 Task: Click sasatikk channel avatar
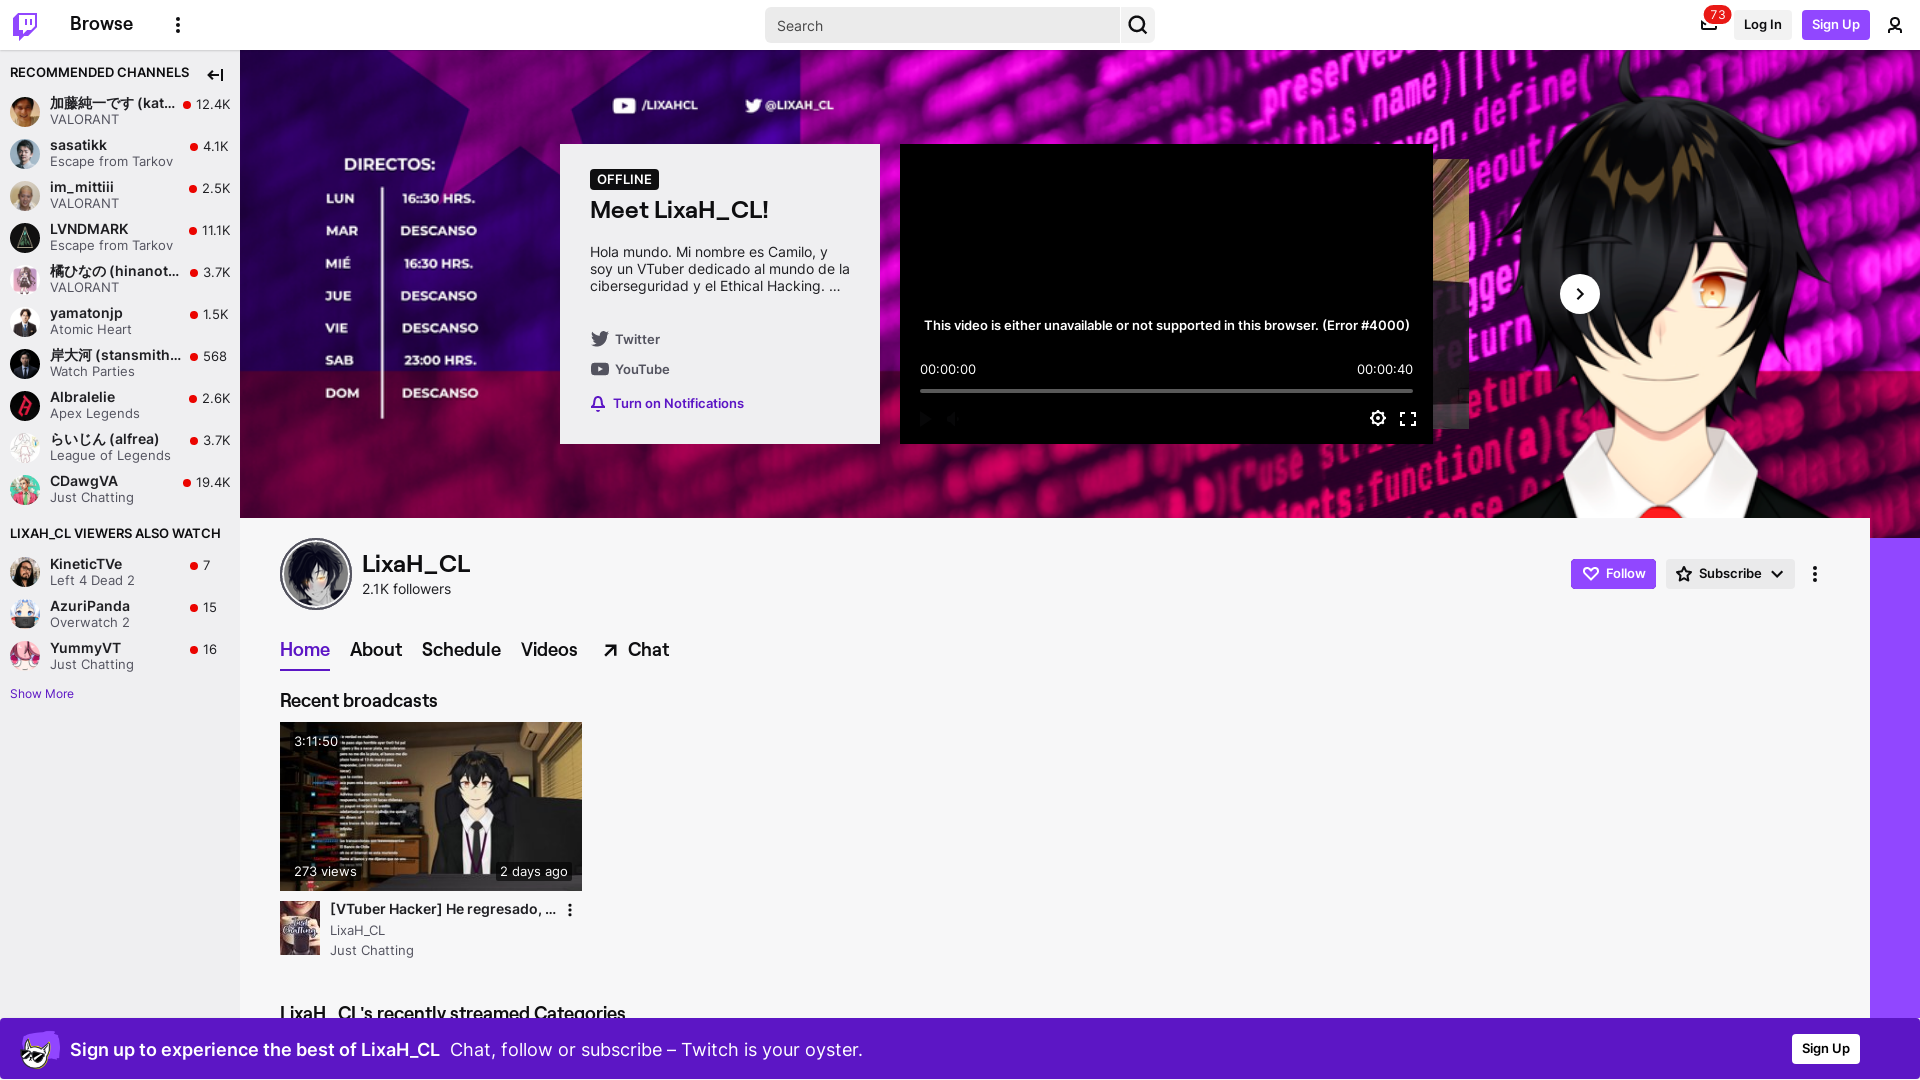[25, 153]
